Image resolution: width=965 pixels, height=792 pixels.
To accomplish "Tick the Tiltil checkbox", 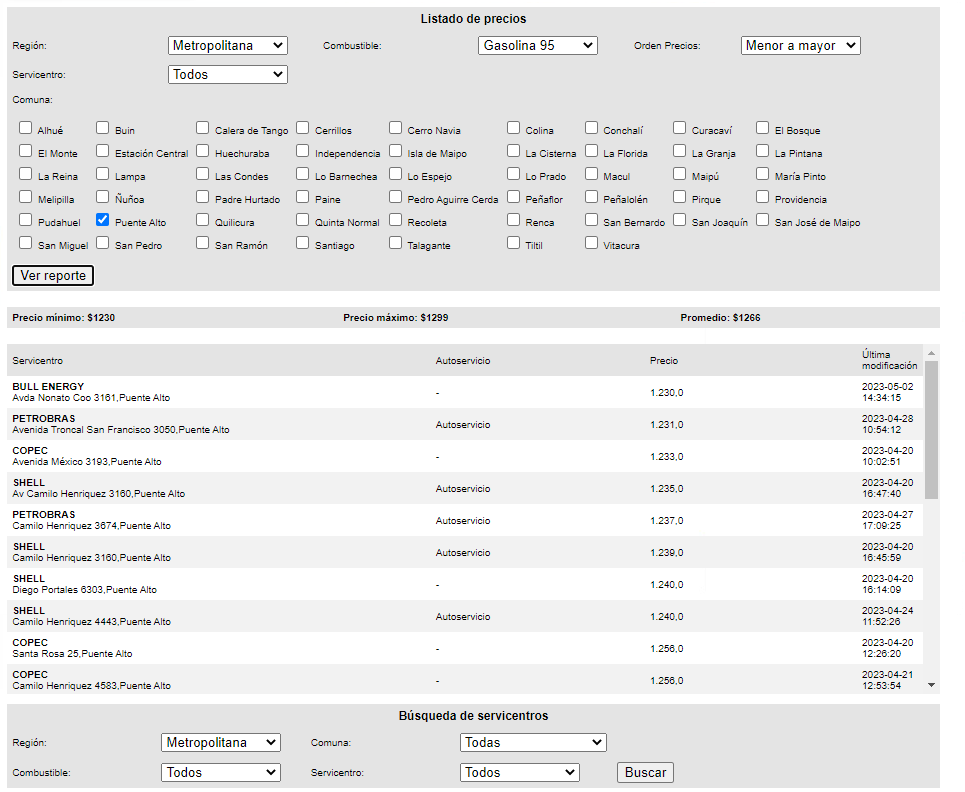I will 513,242.
